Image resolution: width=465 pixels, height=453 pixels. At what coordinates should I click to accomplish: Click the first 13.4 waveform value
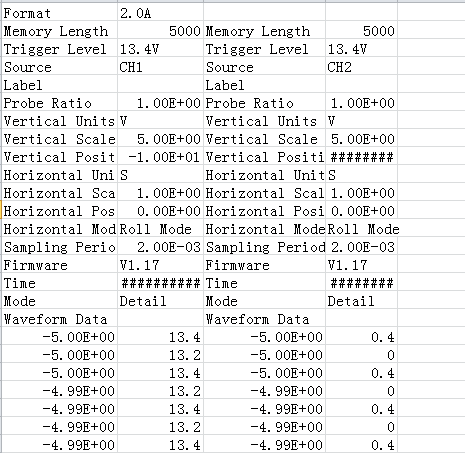click(160, 337)
